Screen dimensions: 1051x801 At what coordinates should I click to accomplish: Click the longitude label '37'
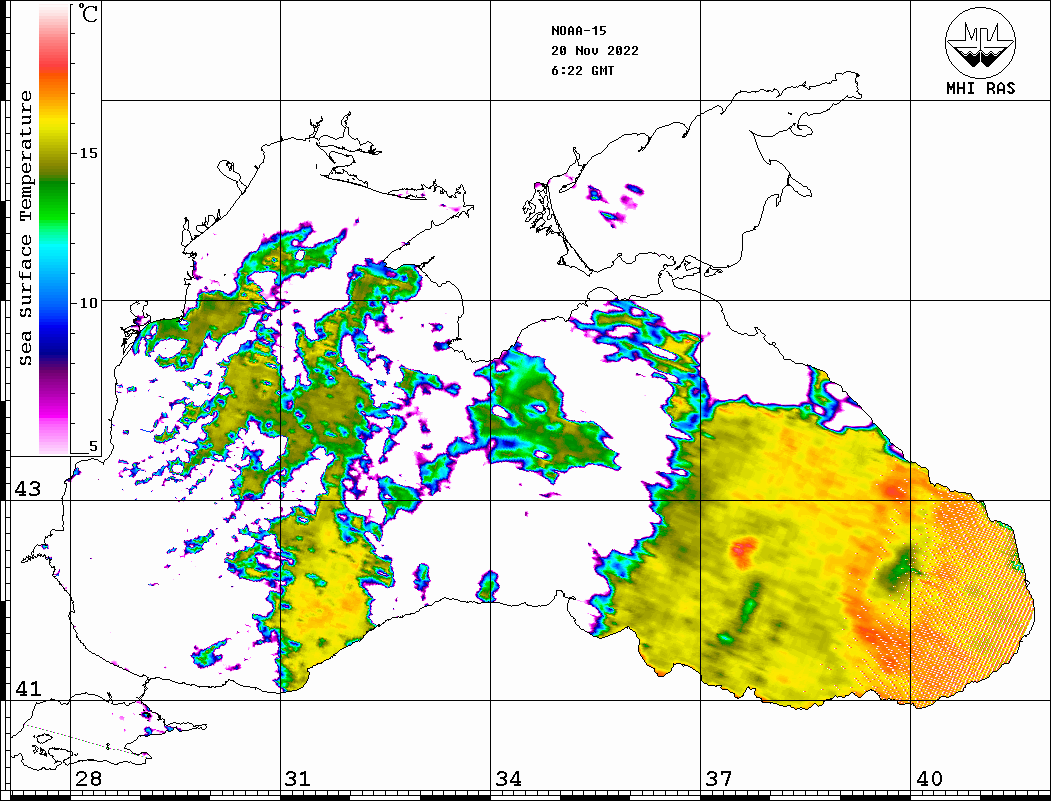point(719,779)
